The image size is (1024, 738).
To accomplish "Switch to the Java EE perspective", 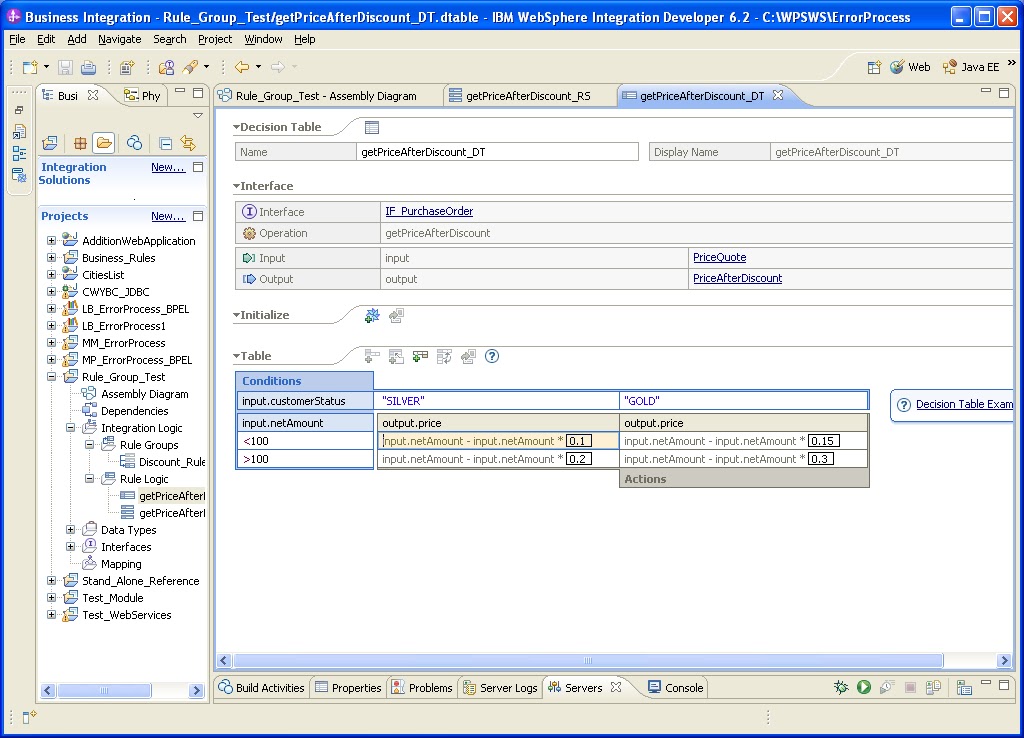I will point(971,67).
